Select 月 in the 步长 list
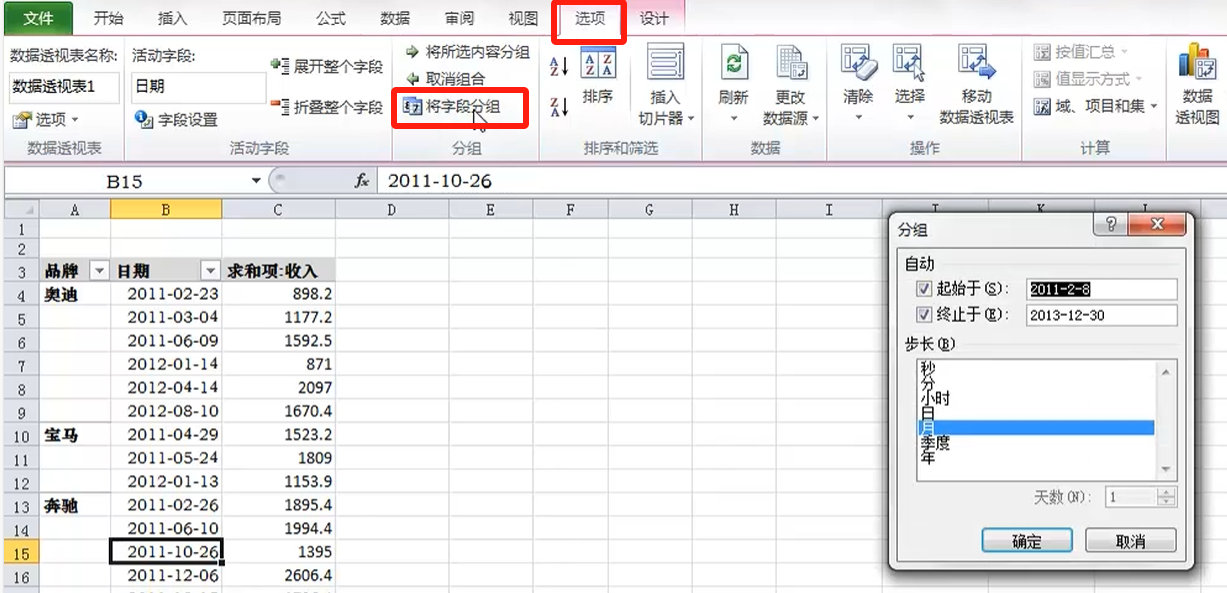The image size is (1227, 593). (x=1036, y=427)
